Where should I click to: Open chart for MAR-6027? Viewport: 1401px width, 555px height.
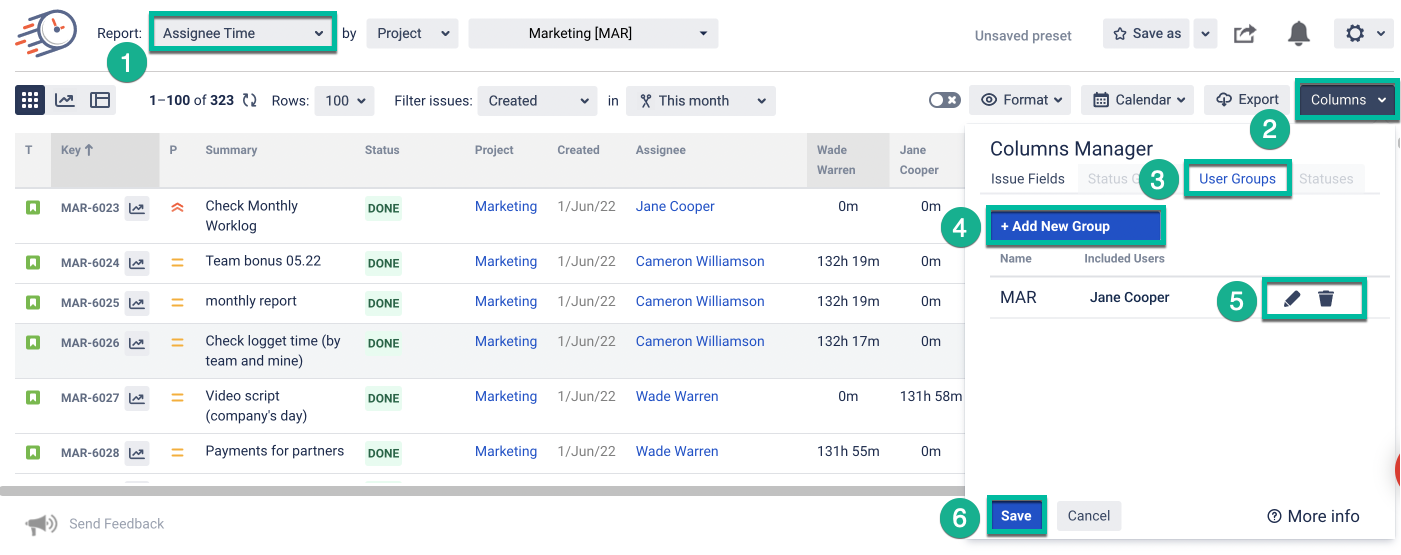tap(137, 399)
